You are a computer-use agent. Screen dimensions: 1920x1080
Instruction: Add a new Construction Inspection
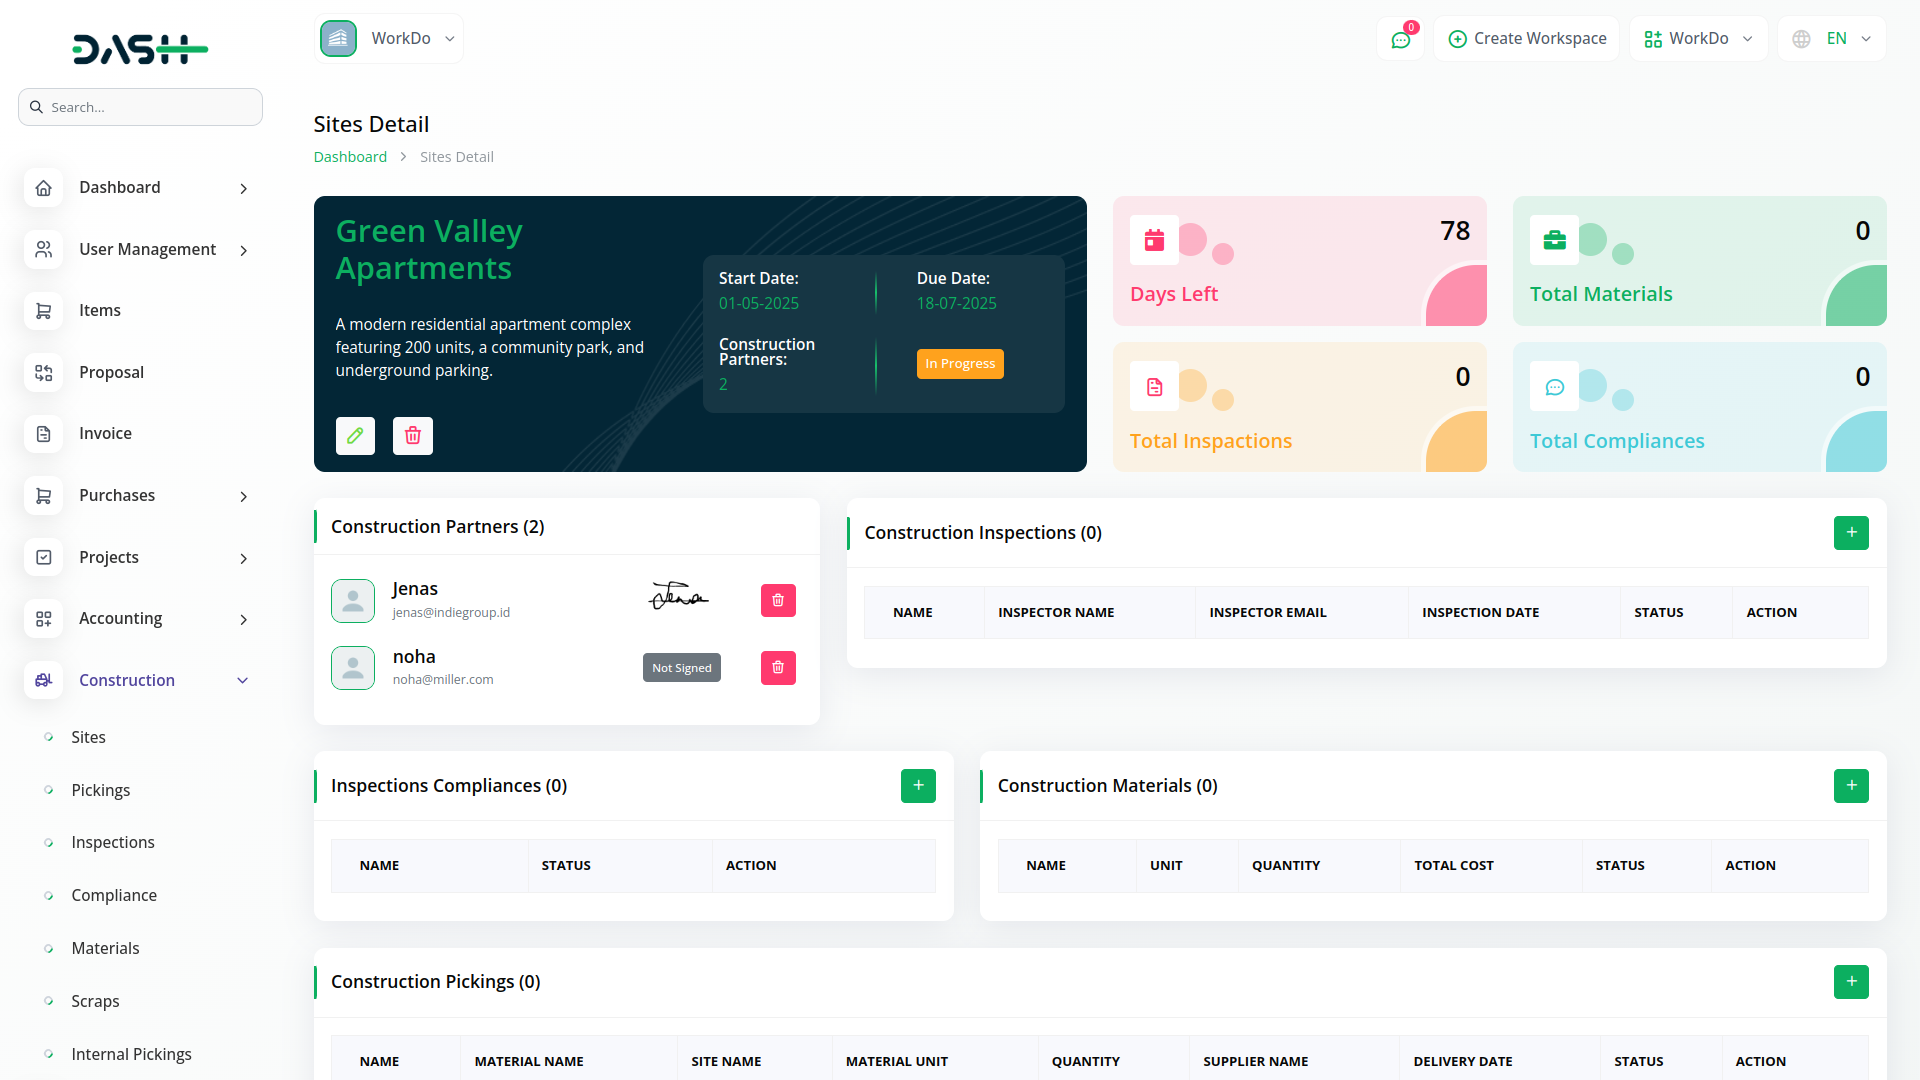(1850, 533)
